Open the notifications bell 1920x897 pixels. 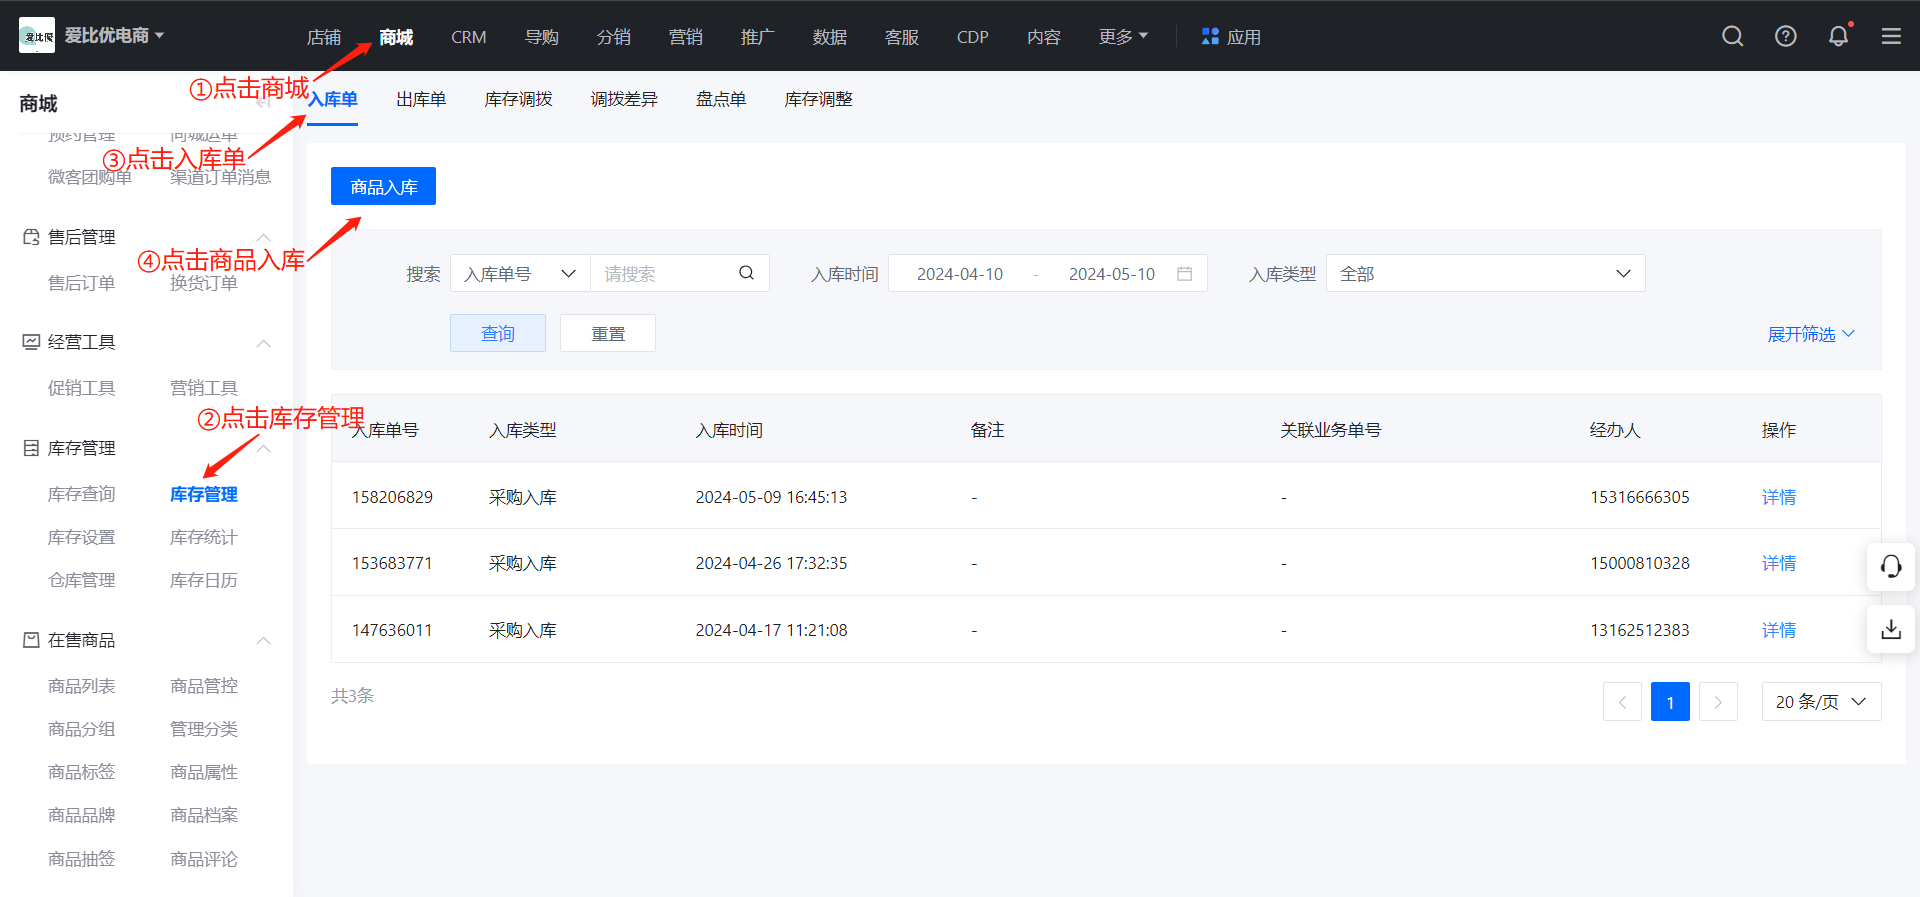click(1838, 36)
